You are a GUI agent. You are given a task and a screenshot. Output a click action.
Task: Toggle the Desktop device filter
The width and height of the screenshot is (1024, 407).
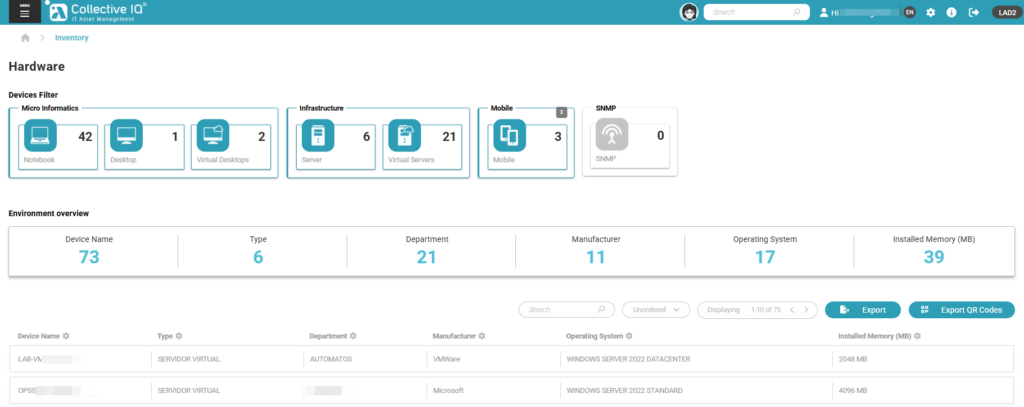point(144,141)
